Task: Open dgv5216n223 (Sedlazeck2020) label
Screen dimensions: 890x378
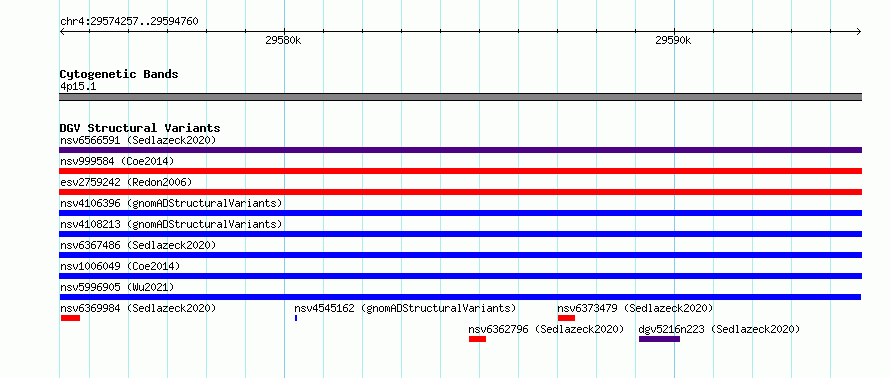Action: pos(719,329)
